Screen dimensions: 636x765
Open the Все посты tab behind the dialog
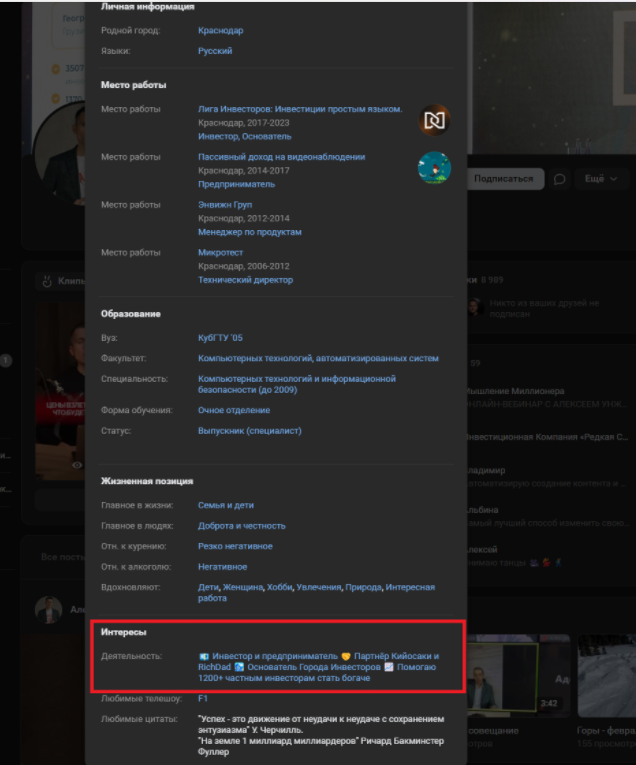[x=62, y=557]
